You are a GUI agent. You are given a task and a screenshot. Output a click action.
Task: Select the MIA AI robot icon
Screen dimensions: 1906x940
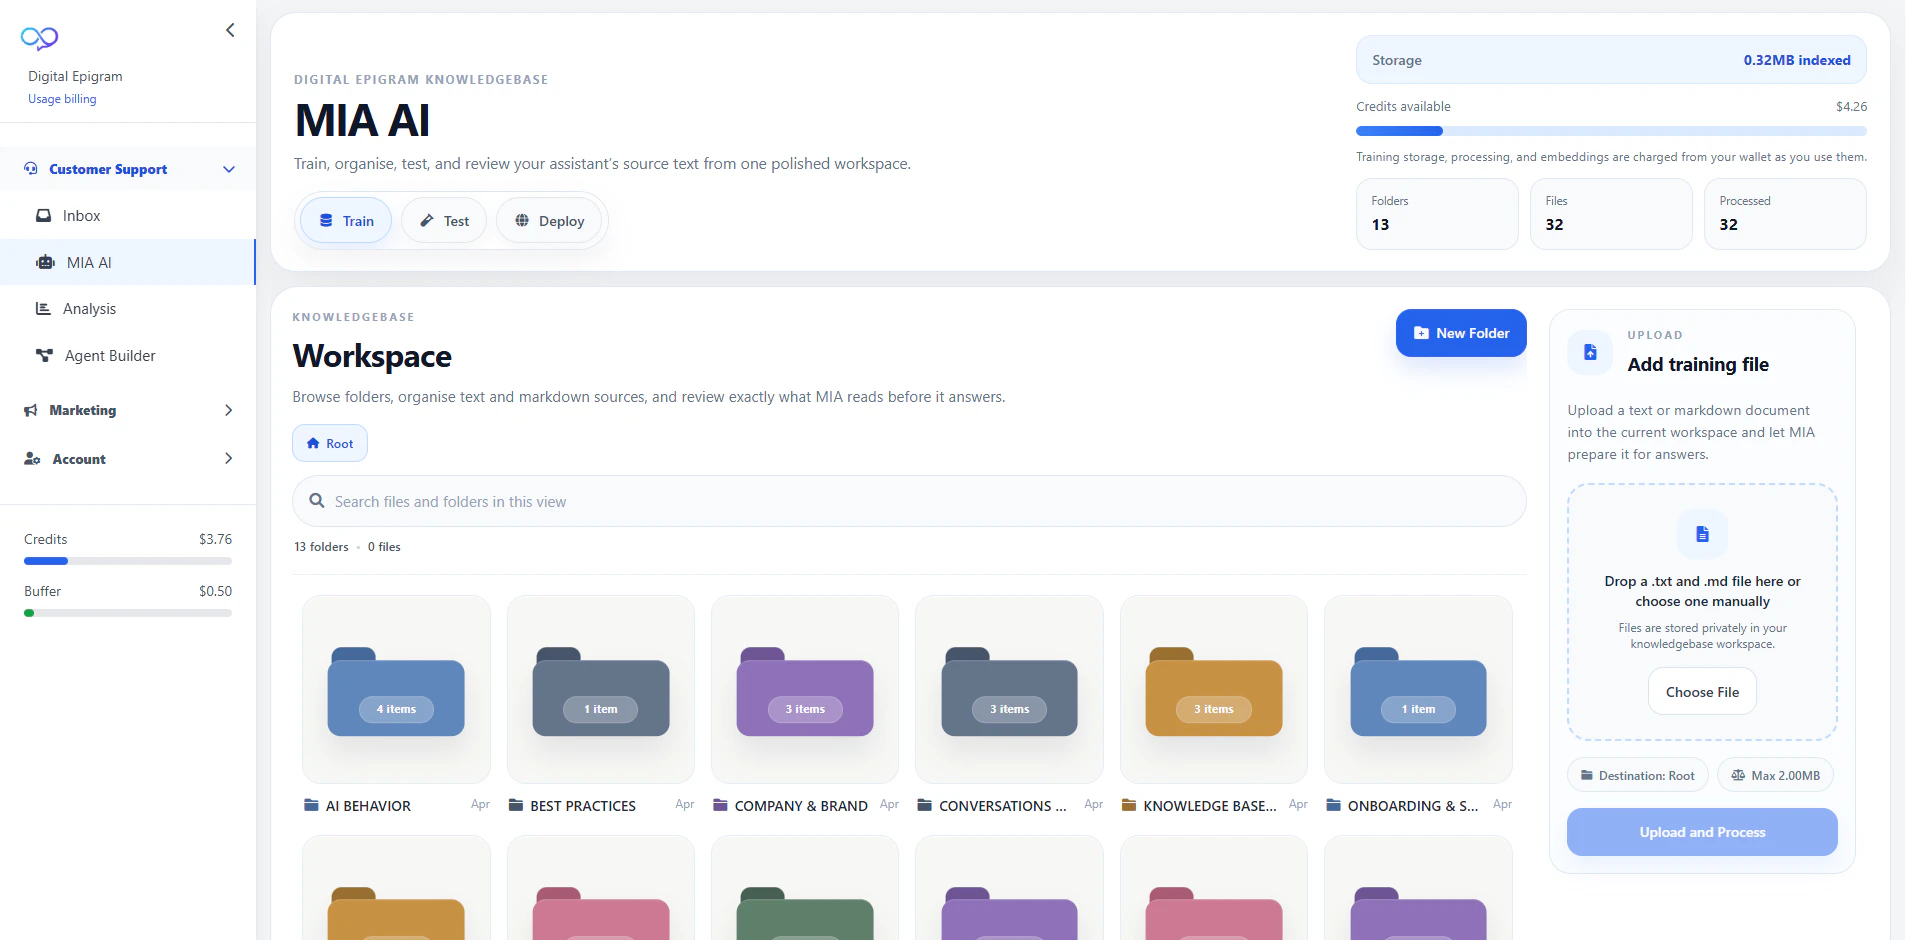click(x=45, y=262)
